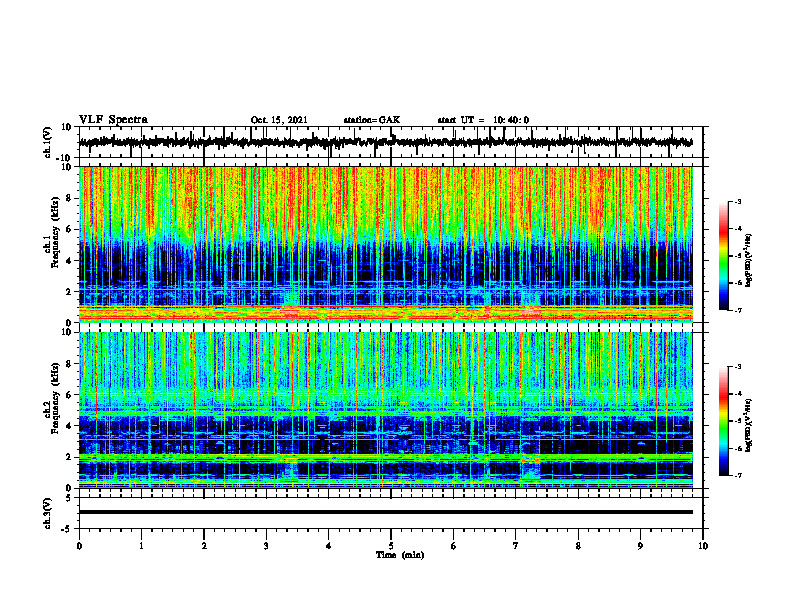Screen dimensions: 792x612
Task: Click the "ch.1(V)" axis label
Action: click(x=48, y=142)
